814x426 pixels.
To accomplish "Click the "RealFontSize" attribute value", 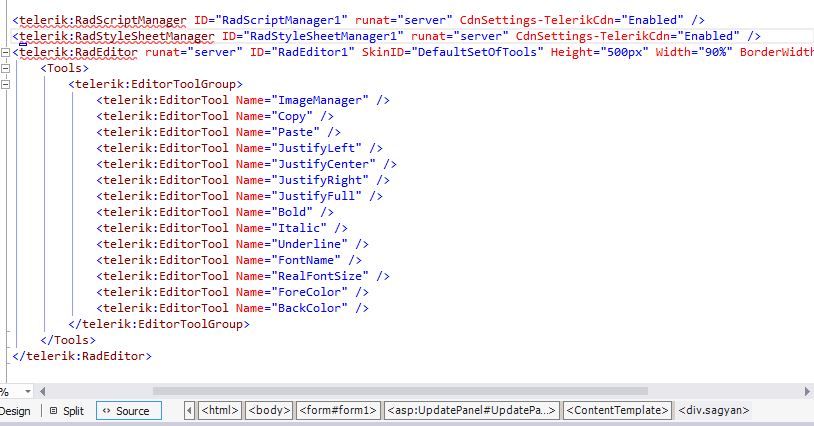I will point(320,277).
